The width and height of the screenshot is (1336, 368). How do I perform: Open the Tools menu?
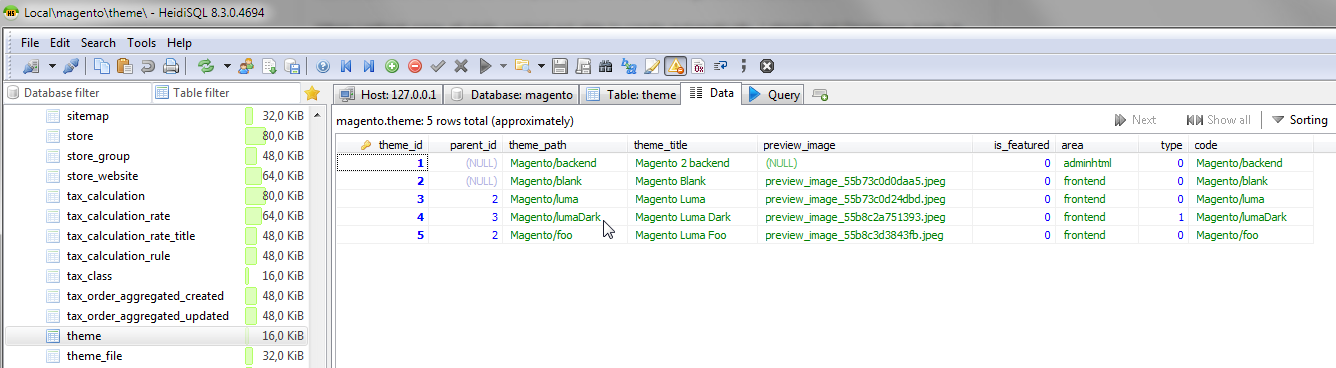(141, 43)
